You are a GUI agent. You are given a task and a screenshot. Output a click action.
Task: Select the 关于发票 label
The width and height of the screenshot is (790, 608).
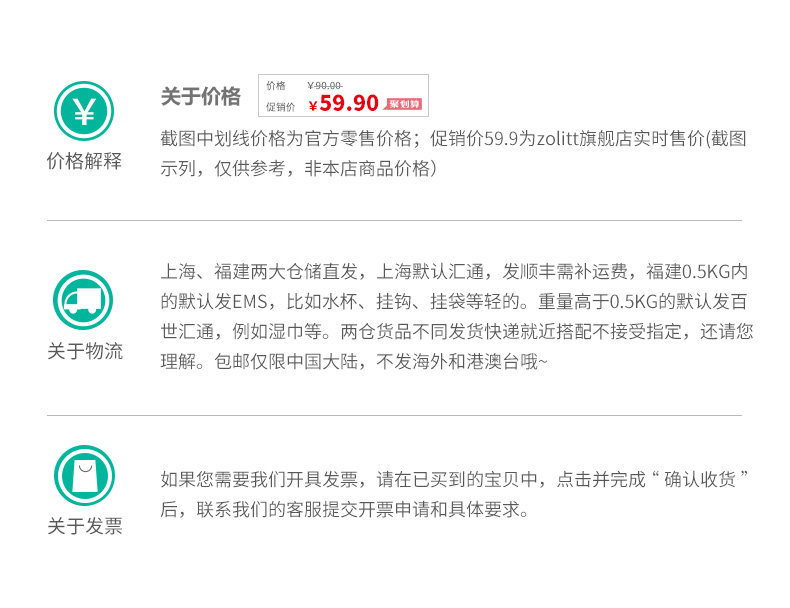tap(84, 526)
